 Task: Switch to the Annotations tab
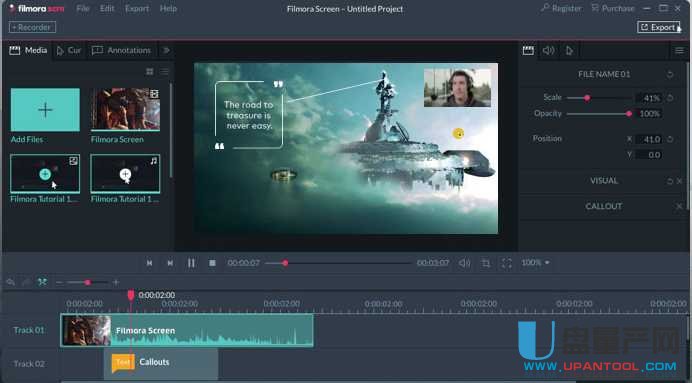(x=121, y=50)
